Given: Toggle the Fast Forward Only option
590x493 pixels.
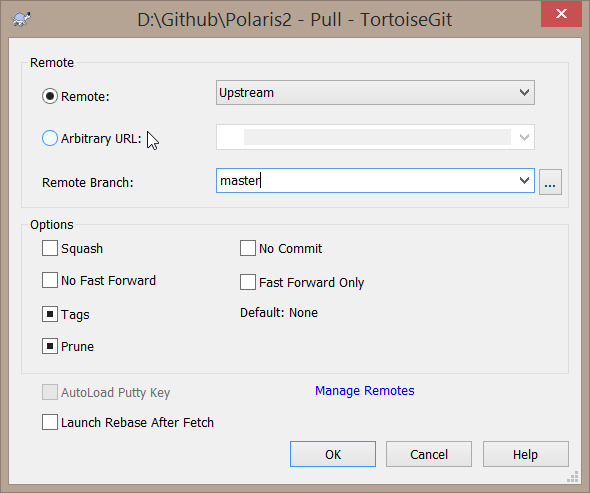Looking at the screenshot, I should point(248,282).
